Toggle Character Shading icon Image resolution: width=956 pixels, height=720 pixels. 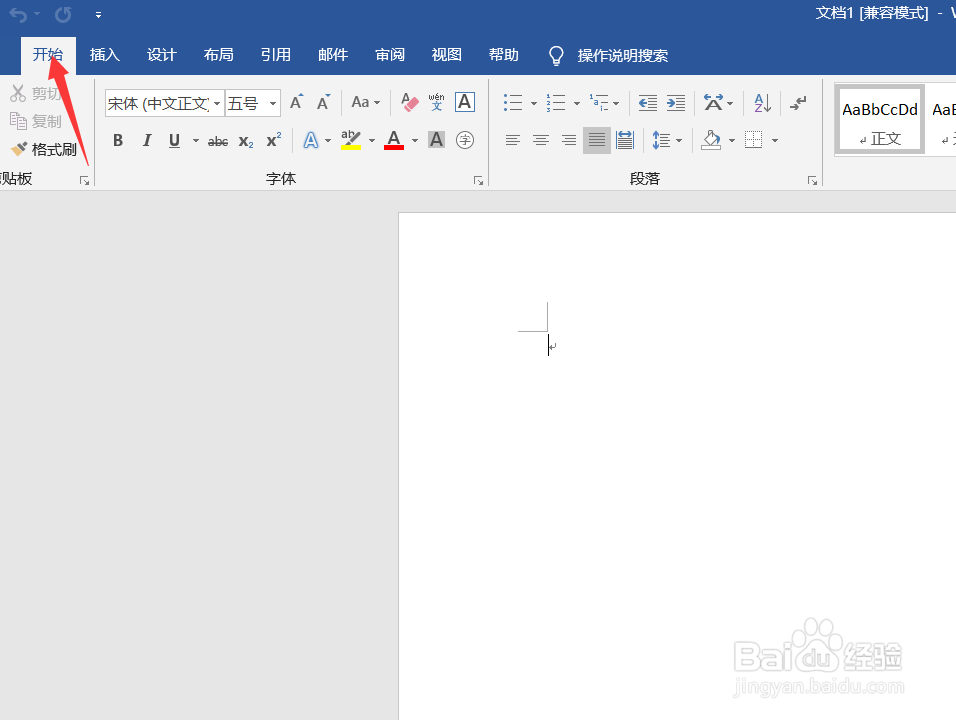point(437,140)
